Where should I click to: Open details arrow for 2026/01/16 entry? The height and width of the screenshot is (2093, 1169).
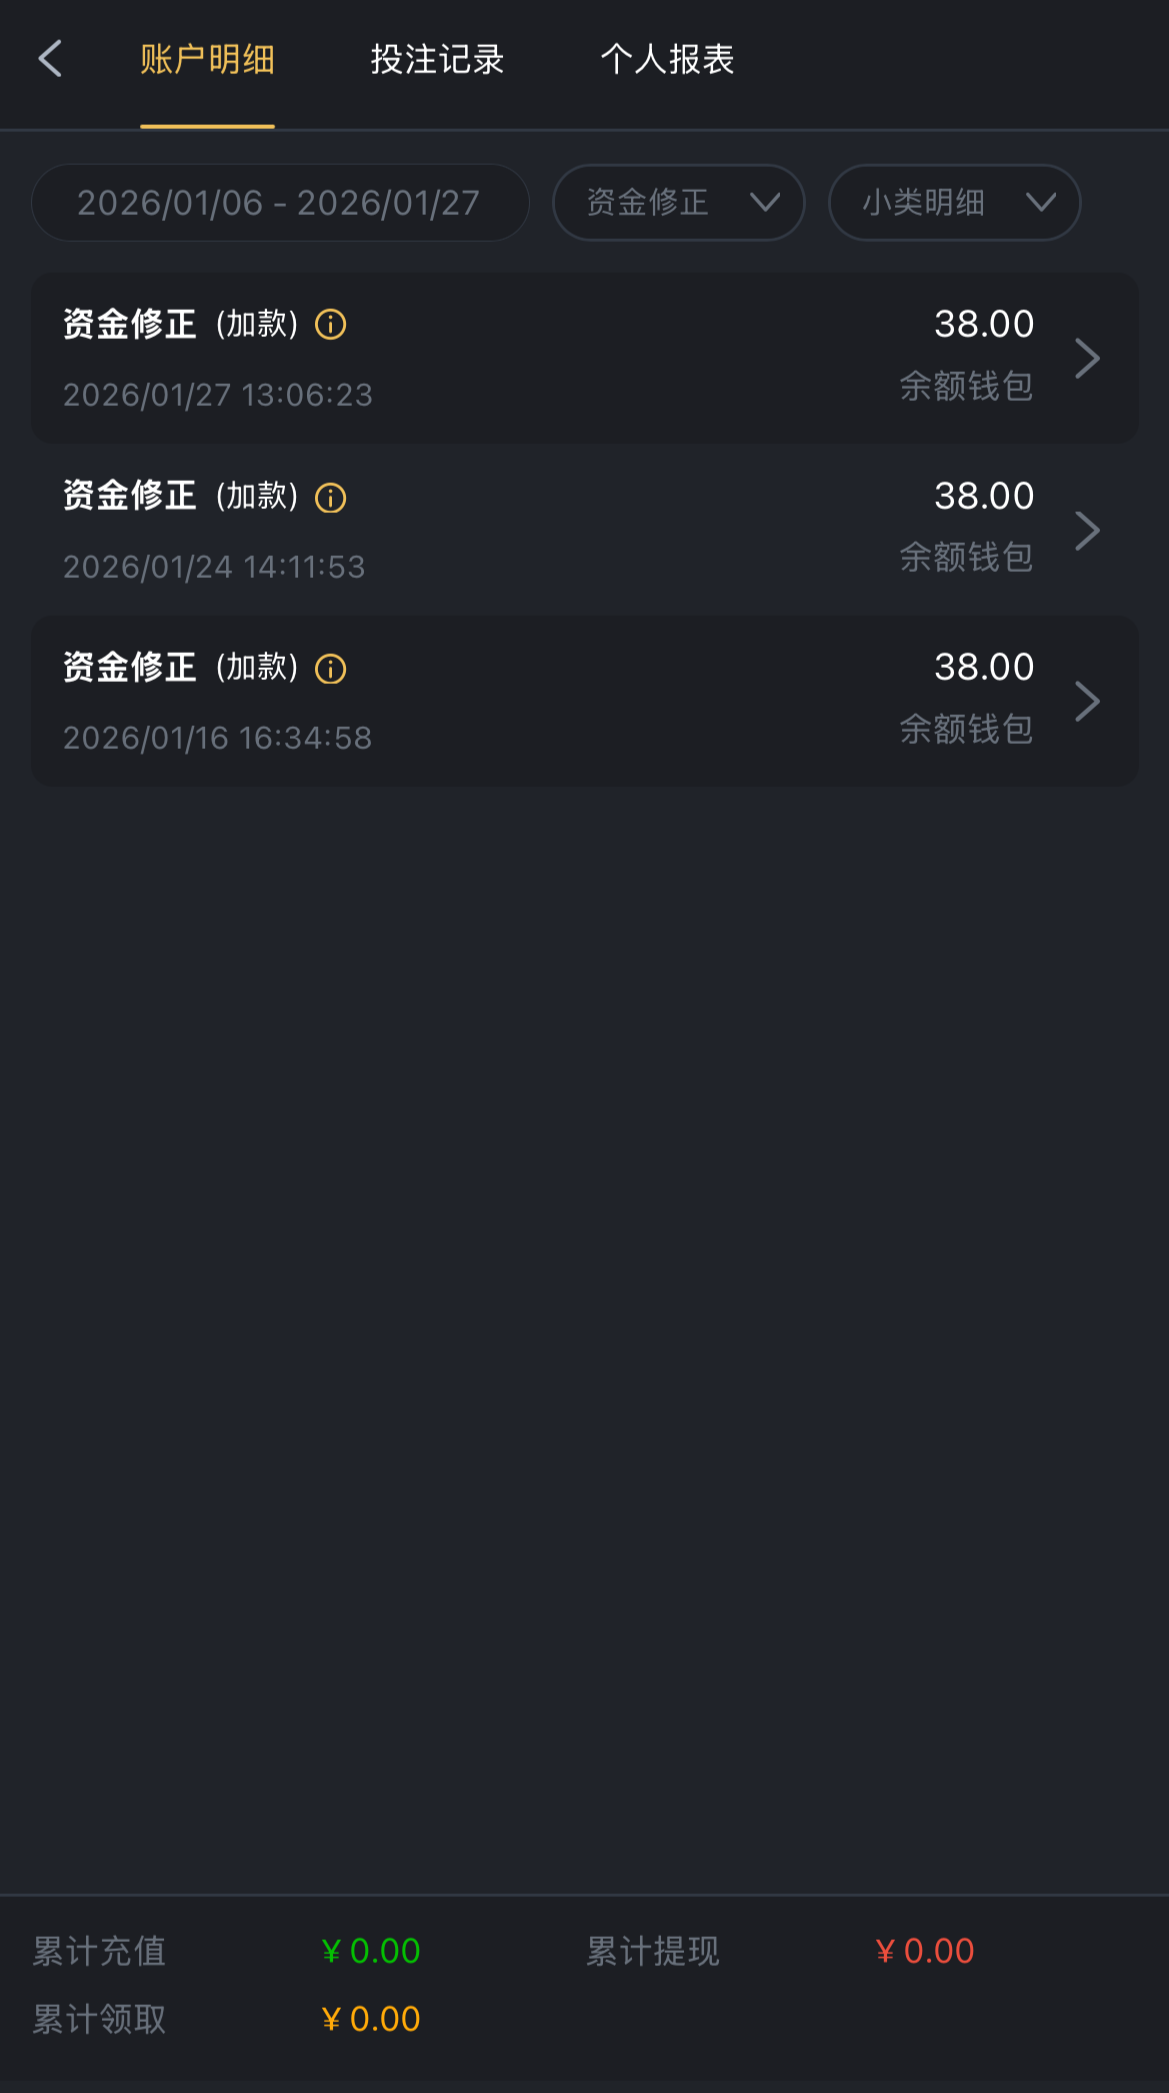point(1087,701)
